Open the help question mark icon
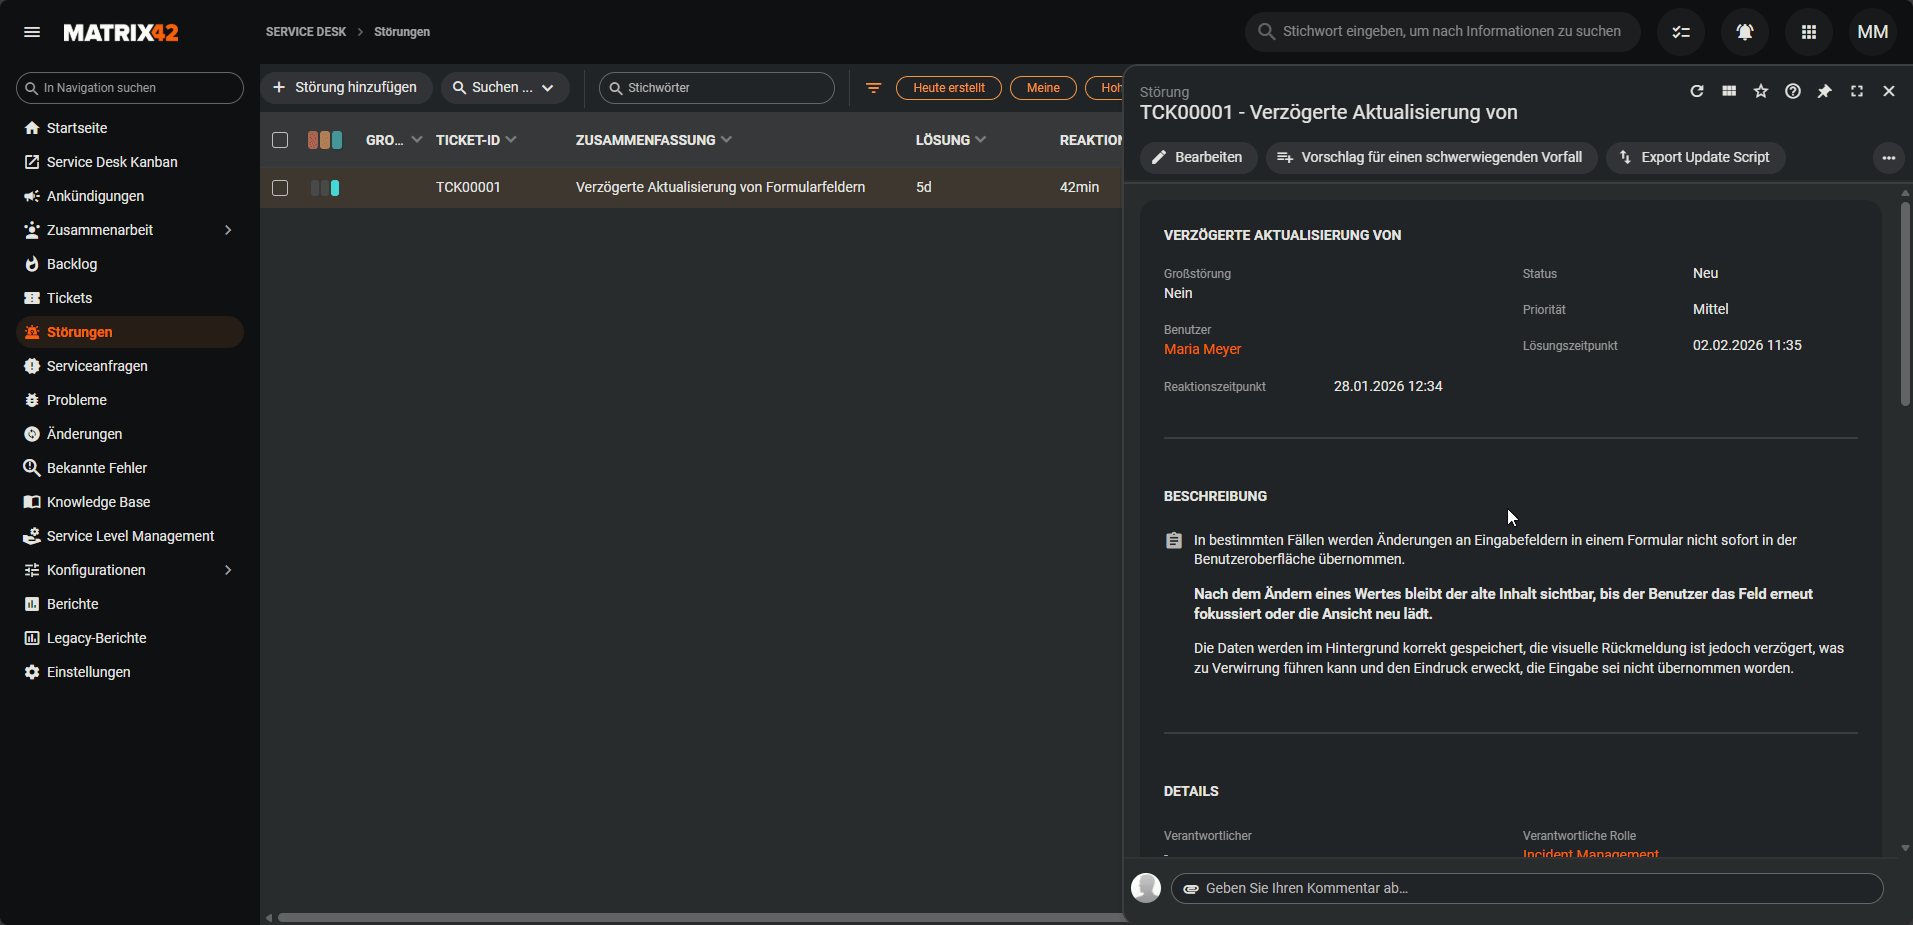Screen dimensions: 1913x925 click(x=1793, y=91)
